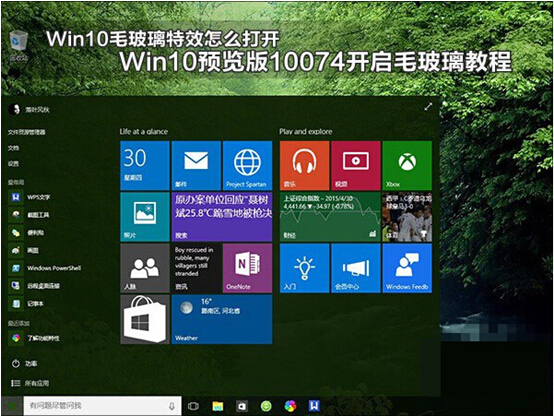Open the Photos (照片) tile
Viewport: 554px width, 417px height.
coord(145,217)
